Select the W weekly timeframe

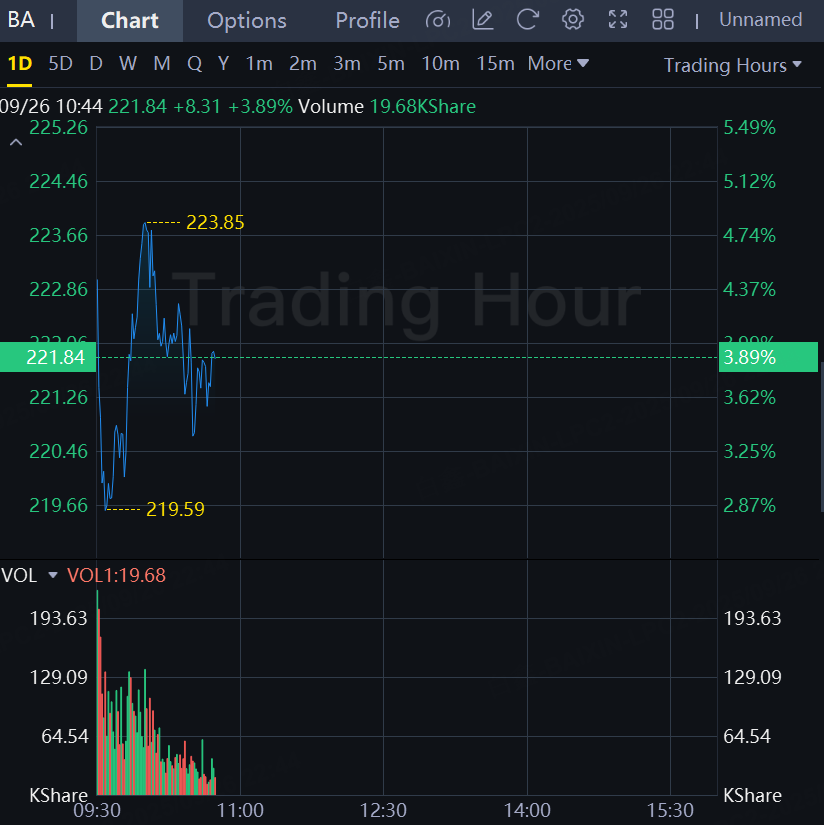(x=128, y=64)
